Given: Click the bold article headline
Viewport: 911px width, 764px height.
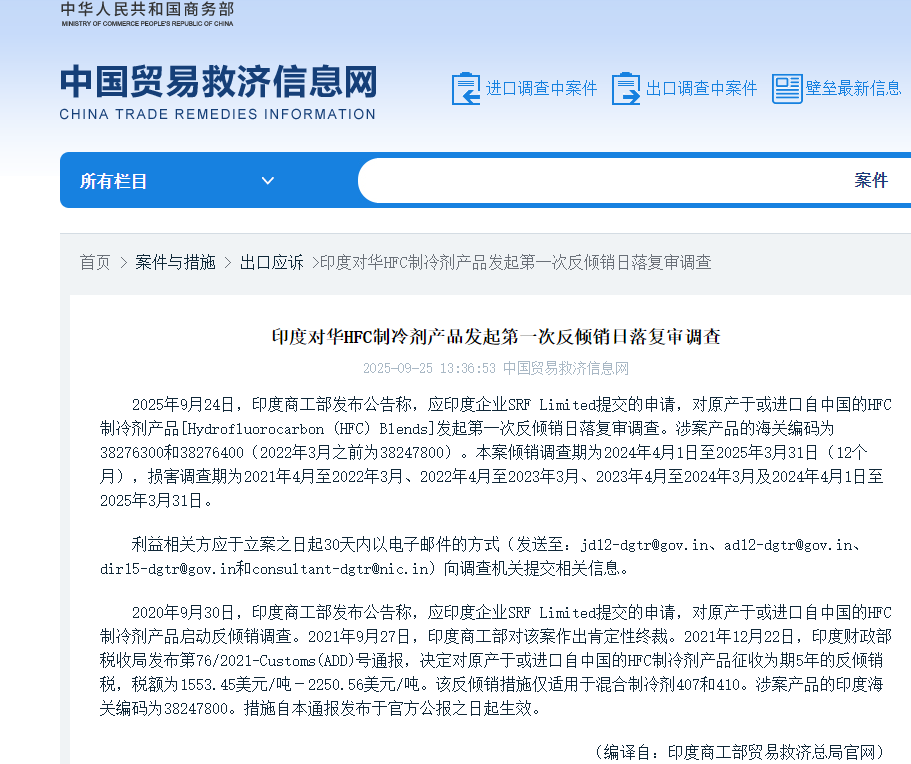Looking at the screenshot, I should [496, 337].
